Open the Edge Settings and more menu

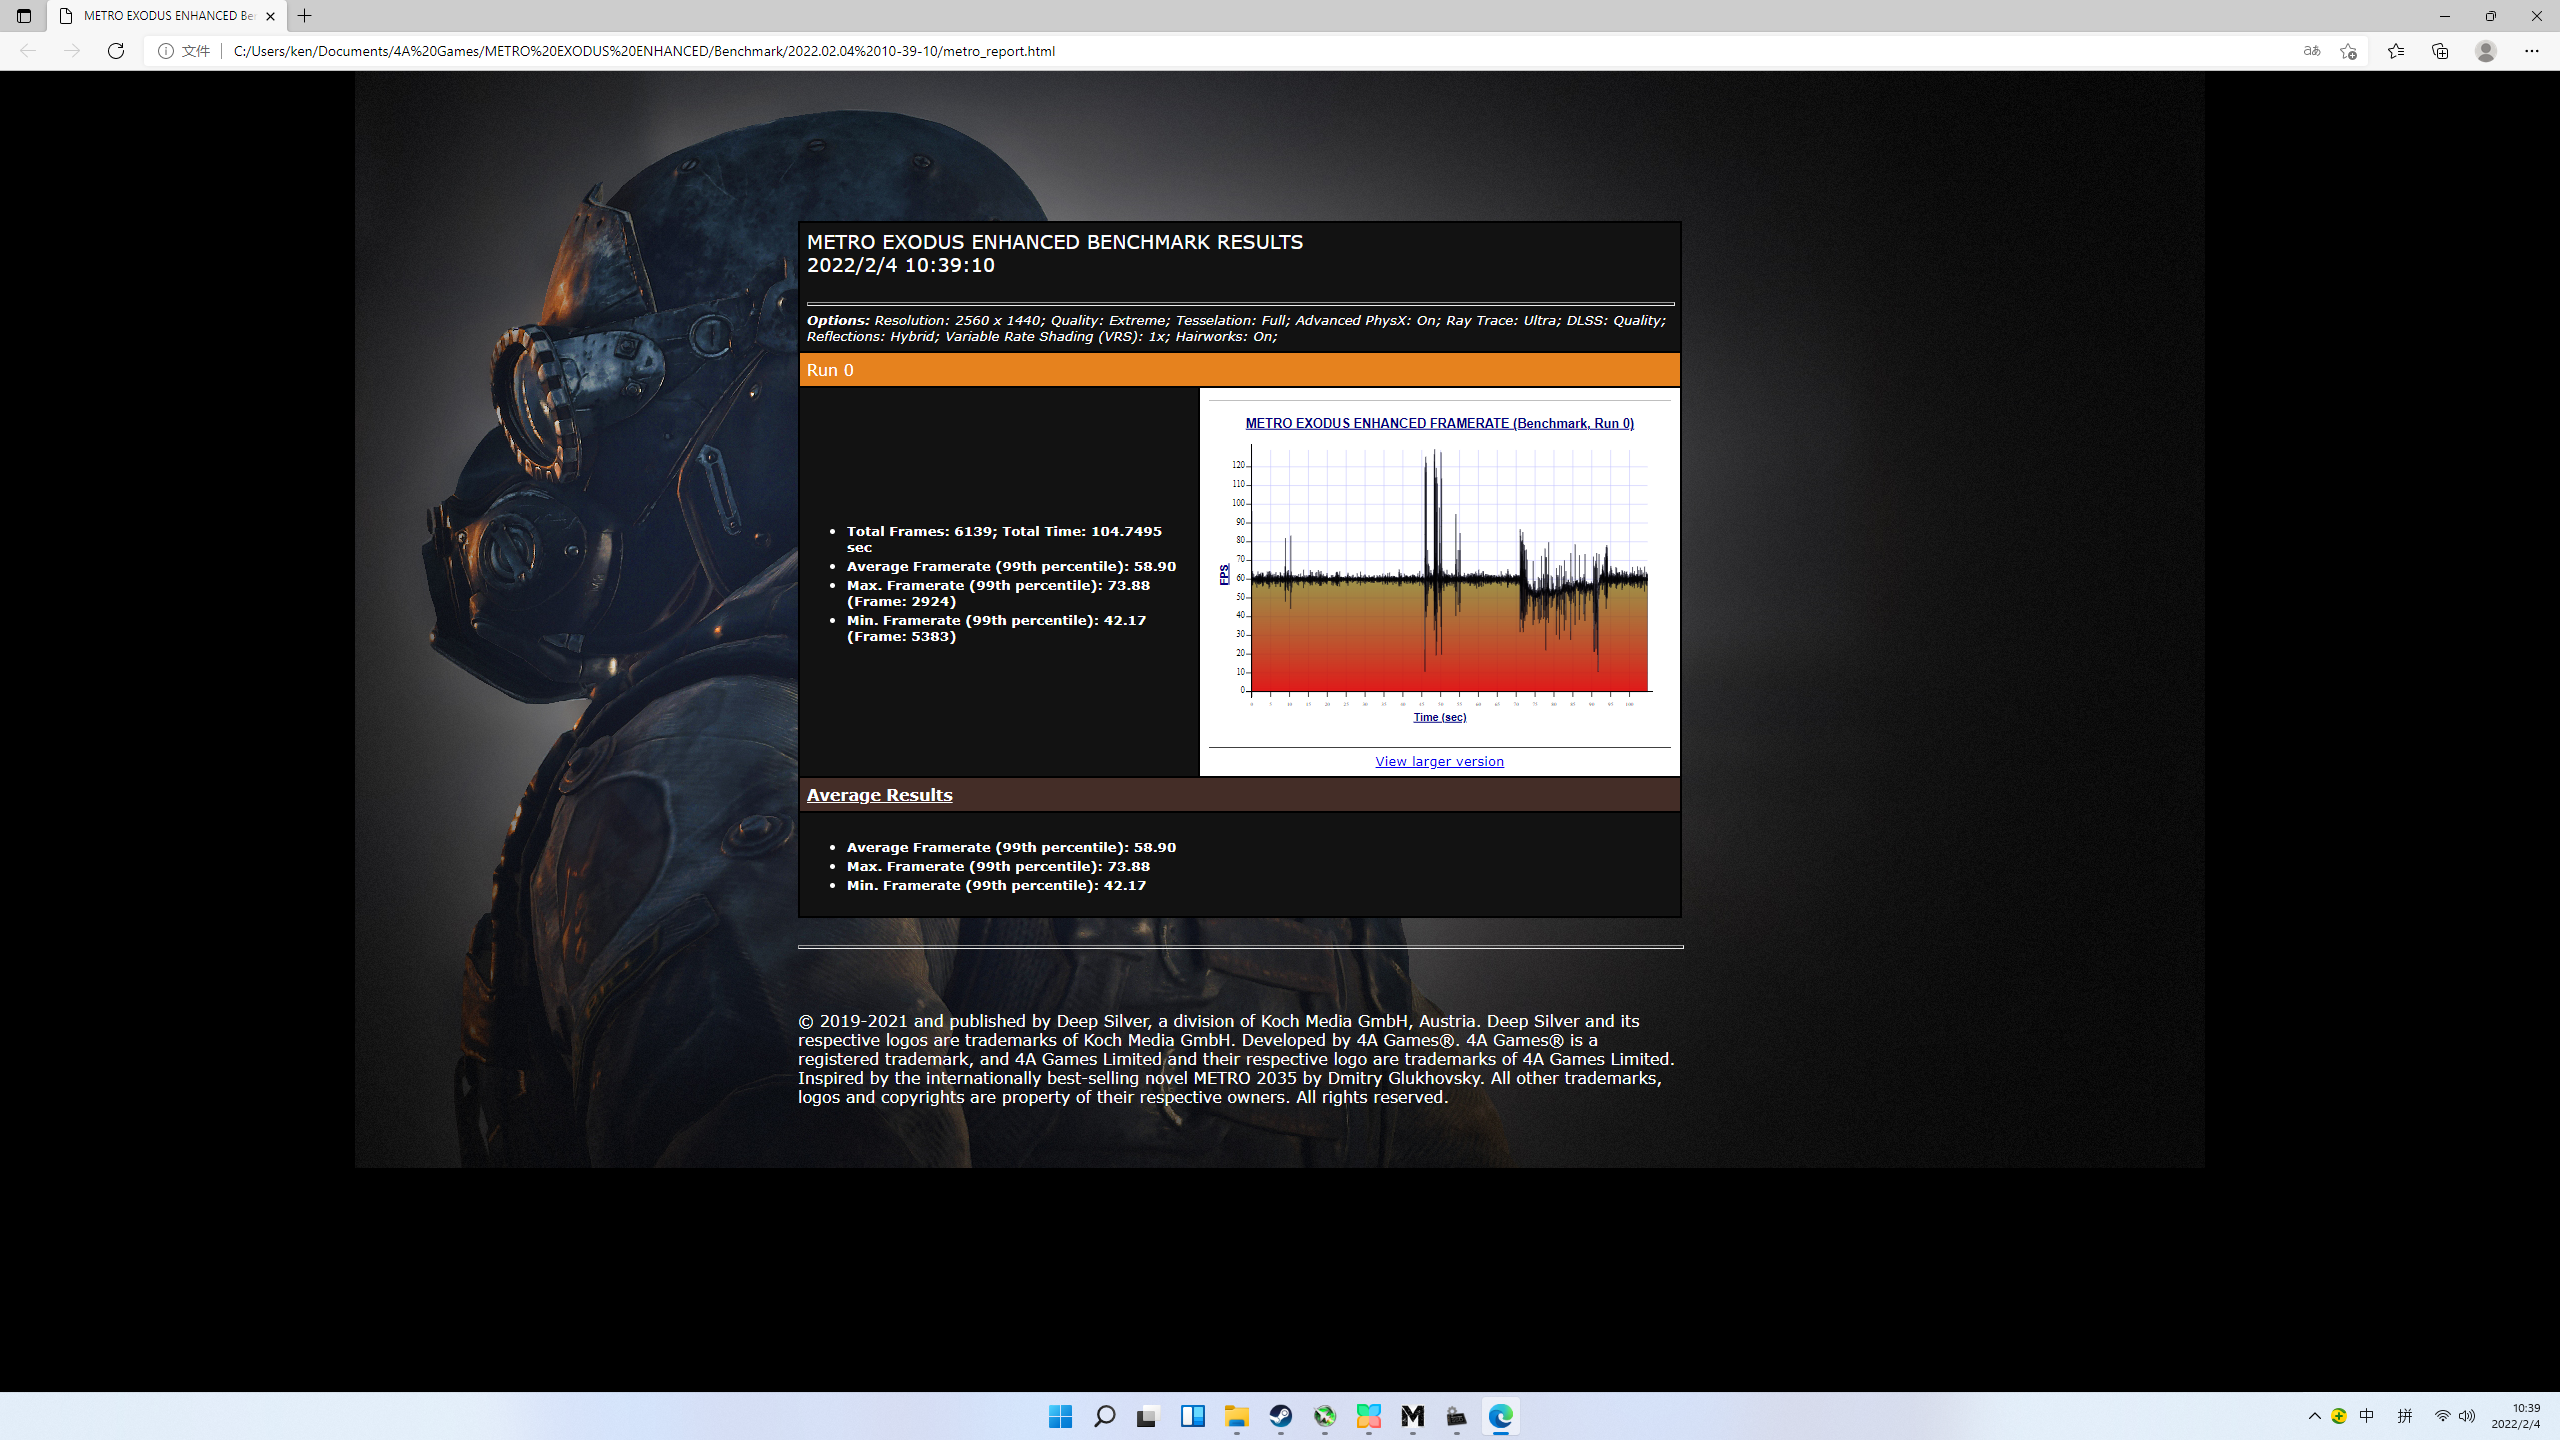[x=2531, y=51]
